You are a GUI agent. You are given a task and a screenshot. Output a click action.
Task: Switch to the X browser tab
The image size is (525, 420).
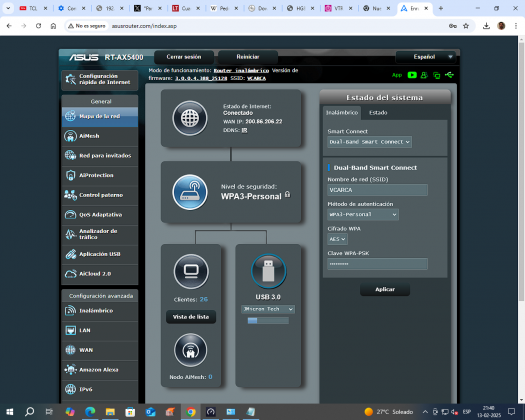[148, 8]
